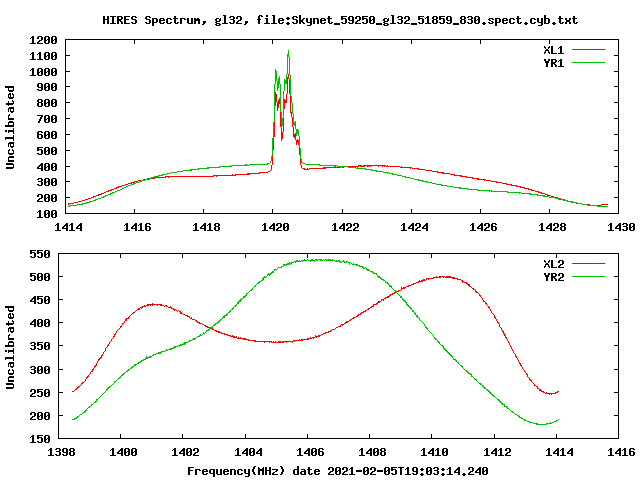Click the 1414 x-axis label on top plot
The width and height of the screenshot is (640, 480).
[x=68, y=227]
